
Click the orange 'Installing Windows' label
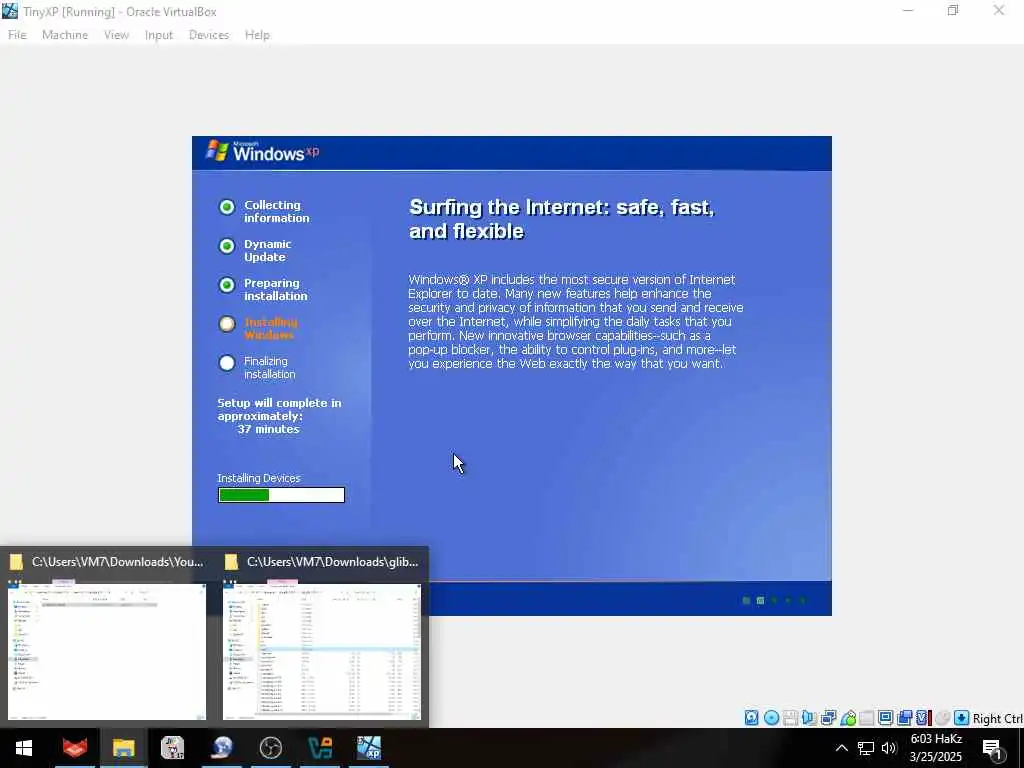pyautogui.click(x=270, y=328)
